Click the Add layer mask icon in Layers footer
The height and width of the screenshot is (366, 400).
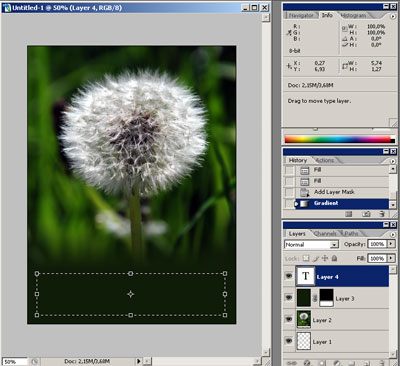[322, 363]
